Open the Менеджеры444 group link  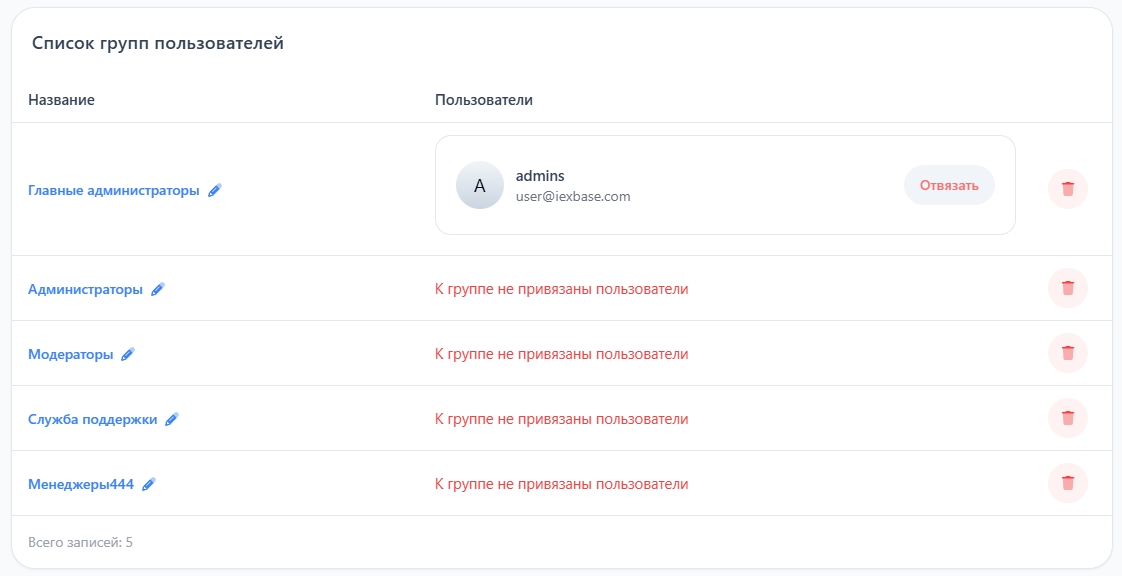[x=81, y=484]
